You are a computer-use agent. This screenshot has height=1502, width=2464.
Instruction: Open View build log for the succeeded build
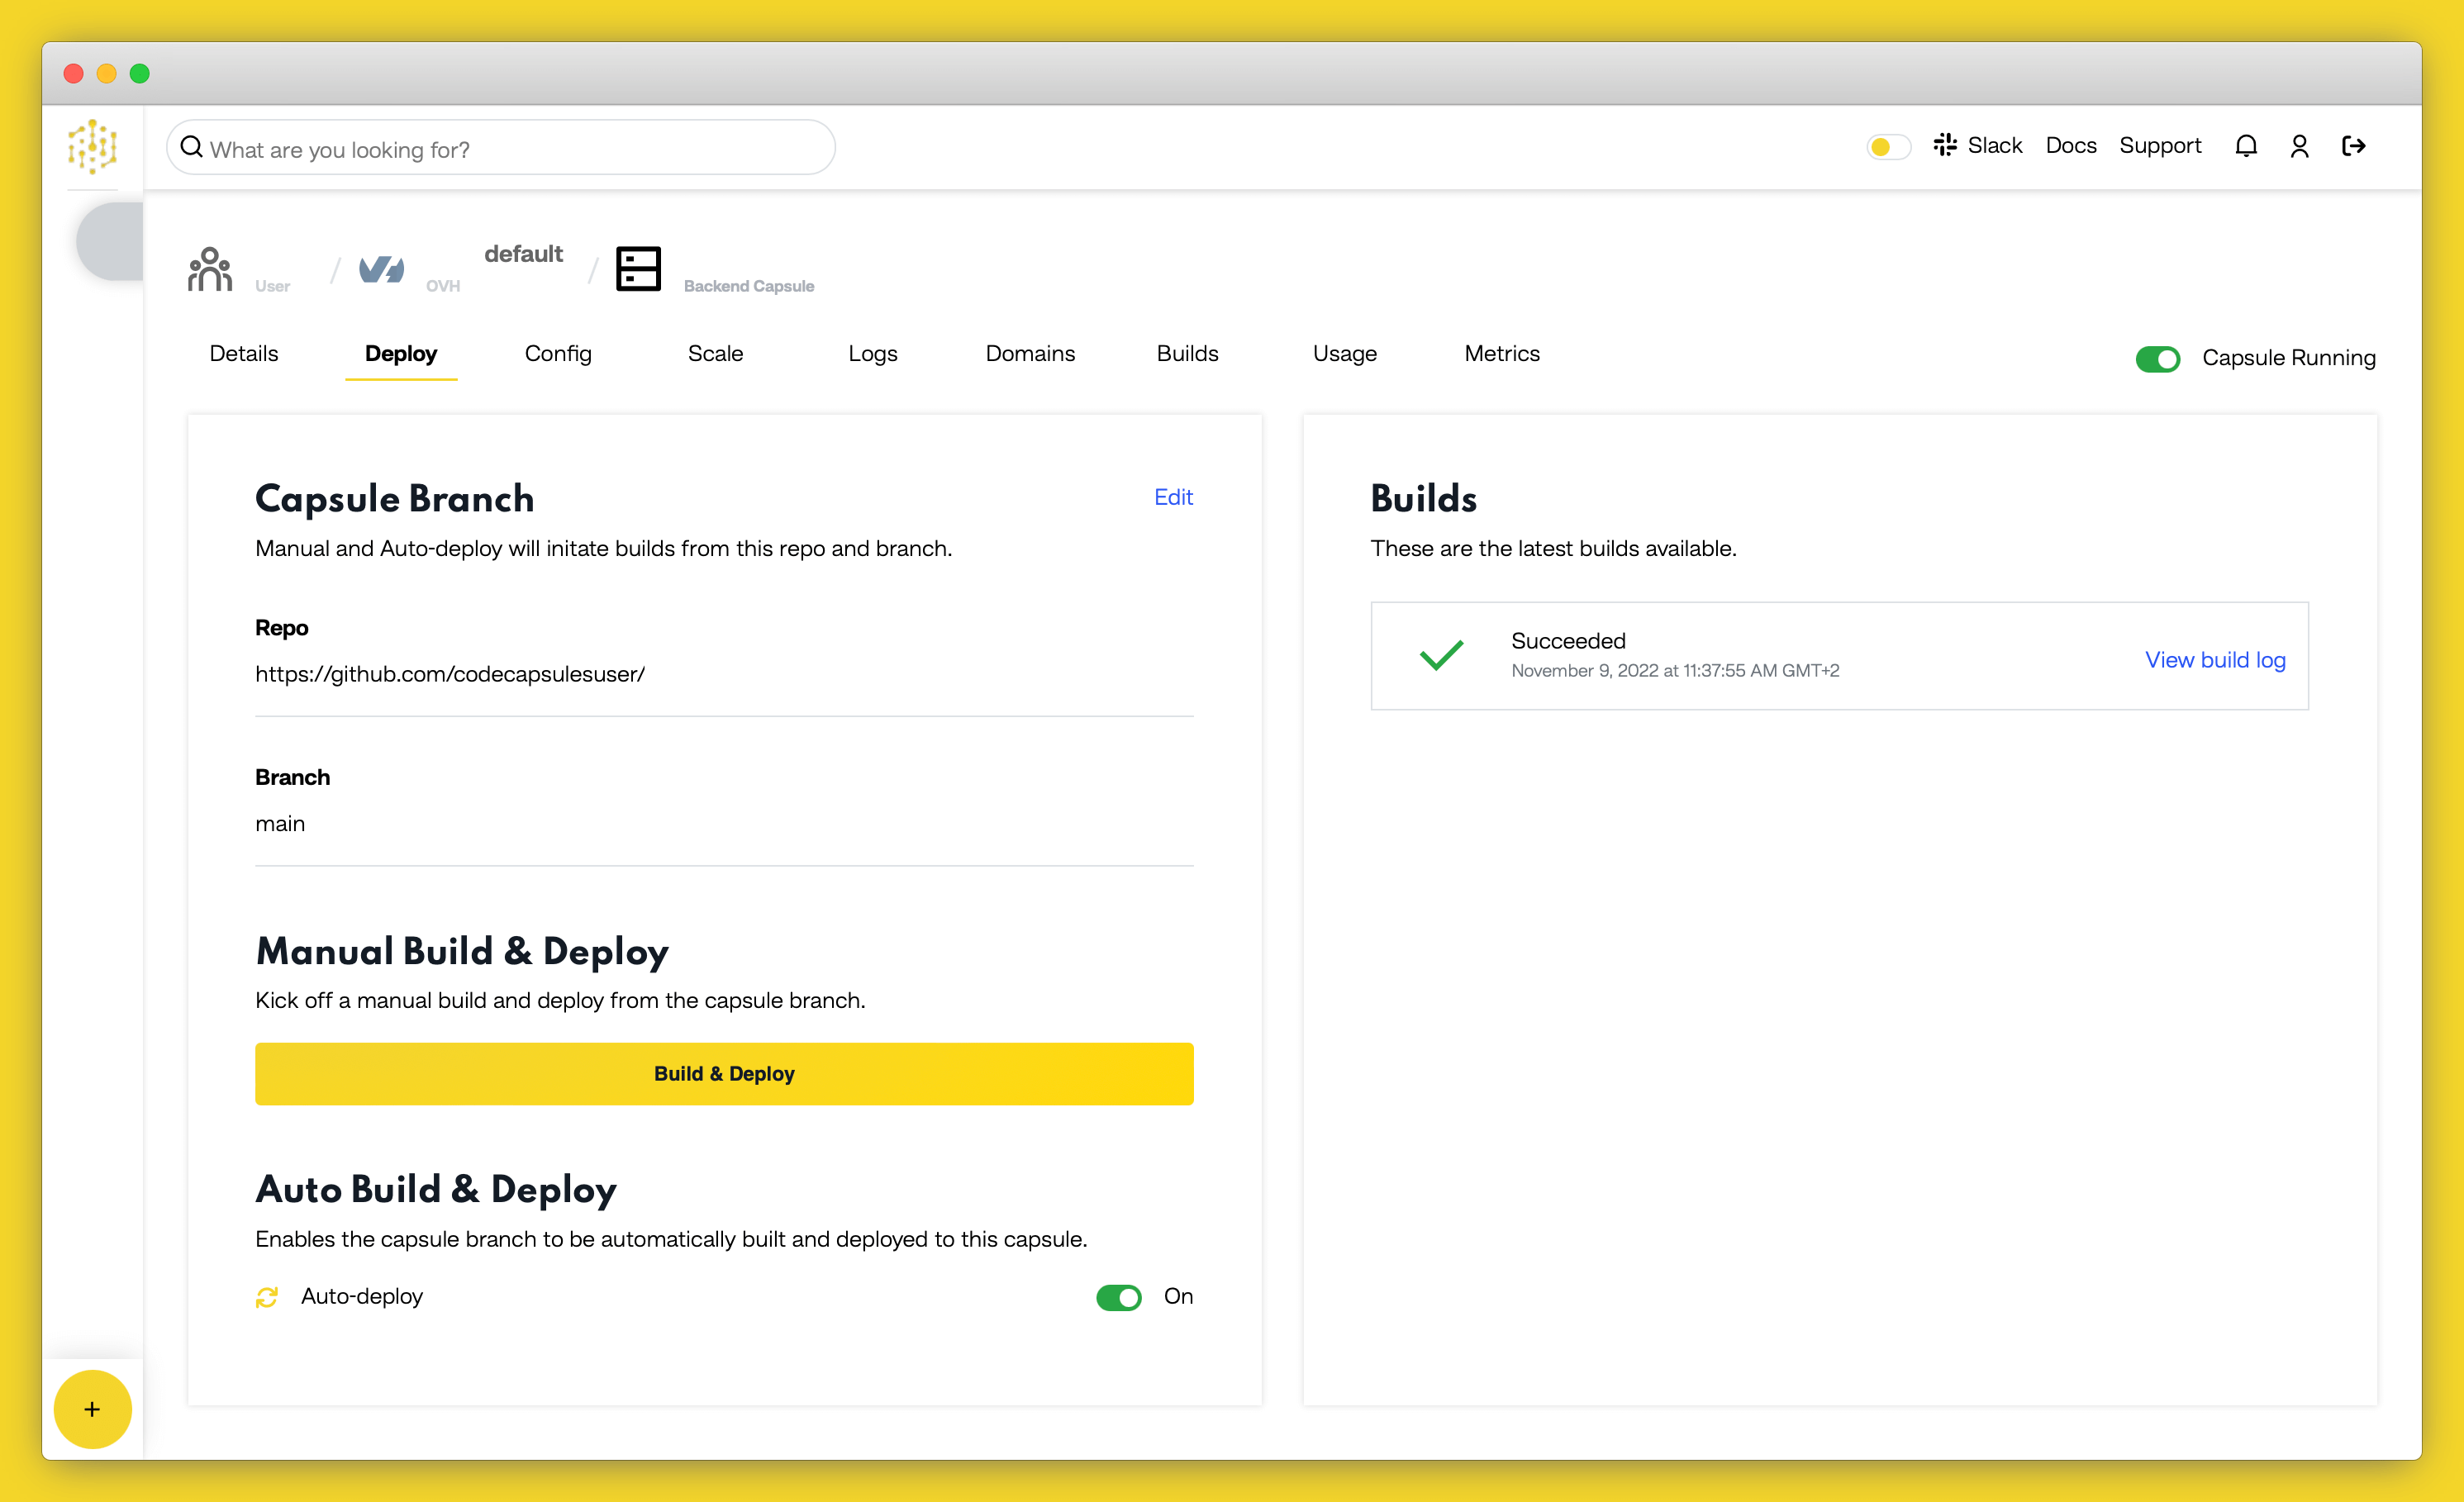click(x=2215, y=660)
